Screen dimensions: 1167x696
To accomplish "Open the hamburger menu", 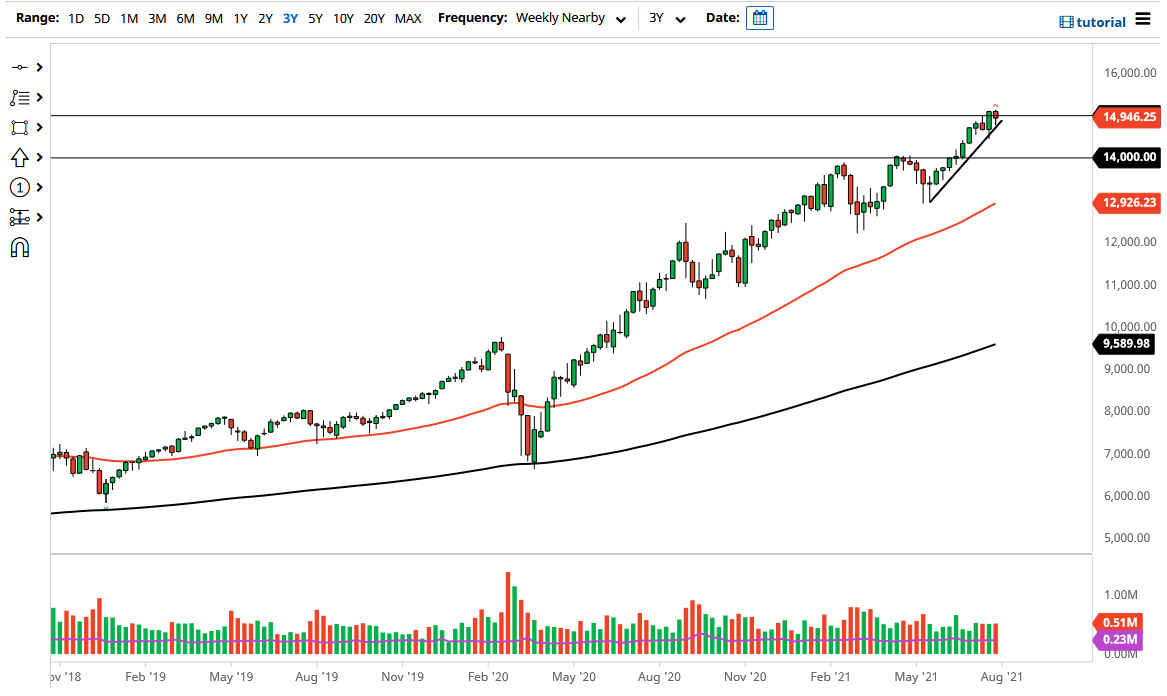I will pos(1145,18).
